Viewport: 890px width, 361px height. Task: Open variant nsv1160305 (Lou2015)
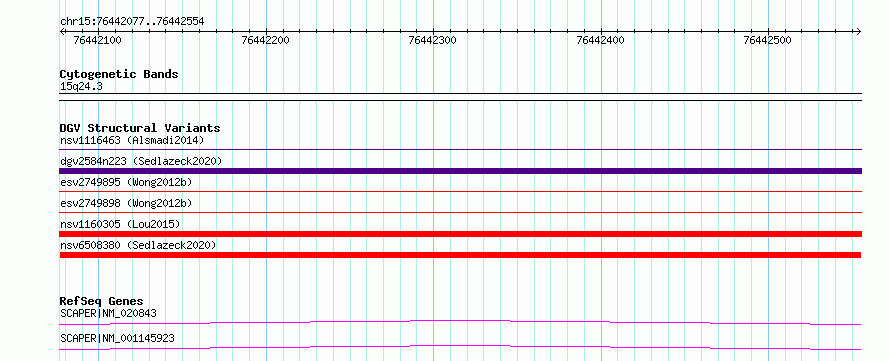[120, 224]
